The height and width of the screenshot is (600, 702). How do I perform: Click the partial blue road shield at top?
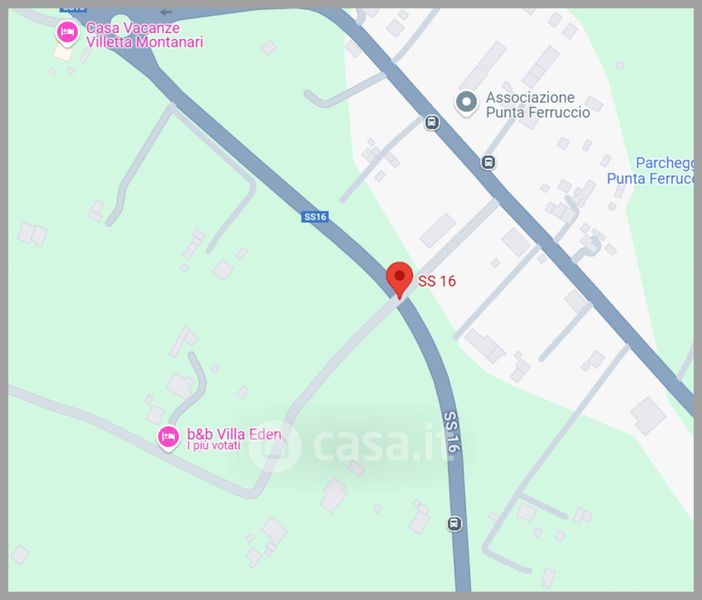coord(73,9)
